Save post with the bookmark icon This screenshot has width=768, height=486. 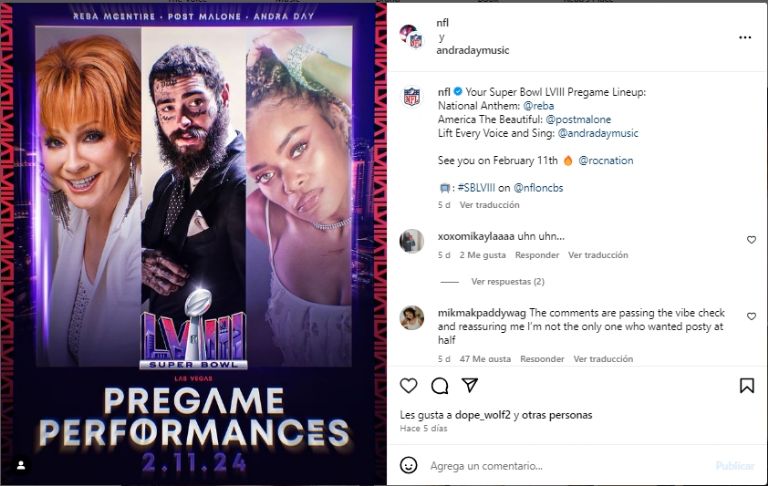[x=746, y=386]
